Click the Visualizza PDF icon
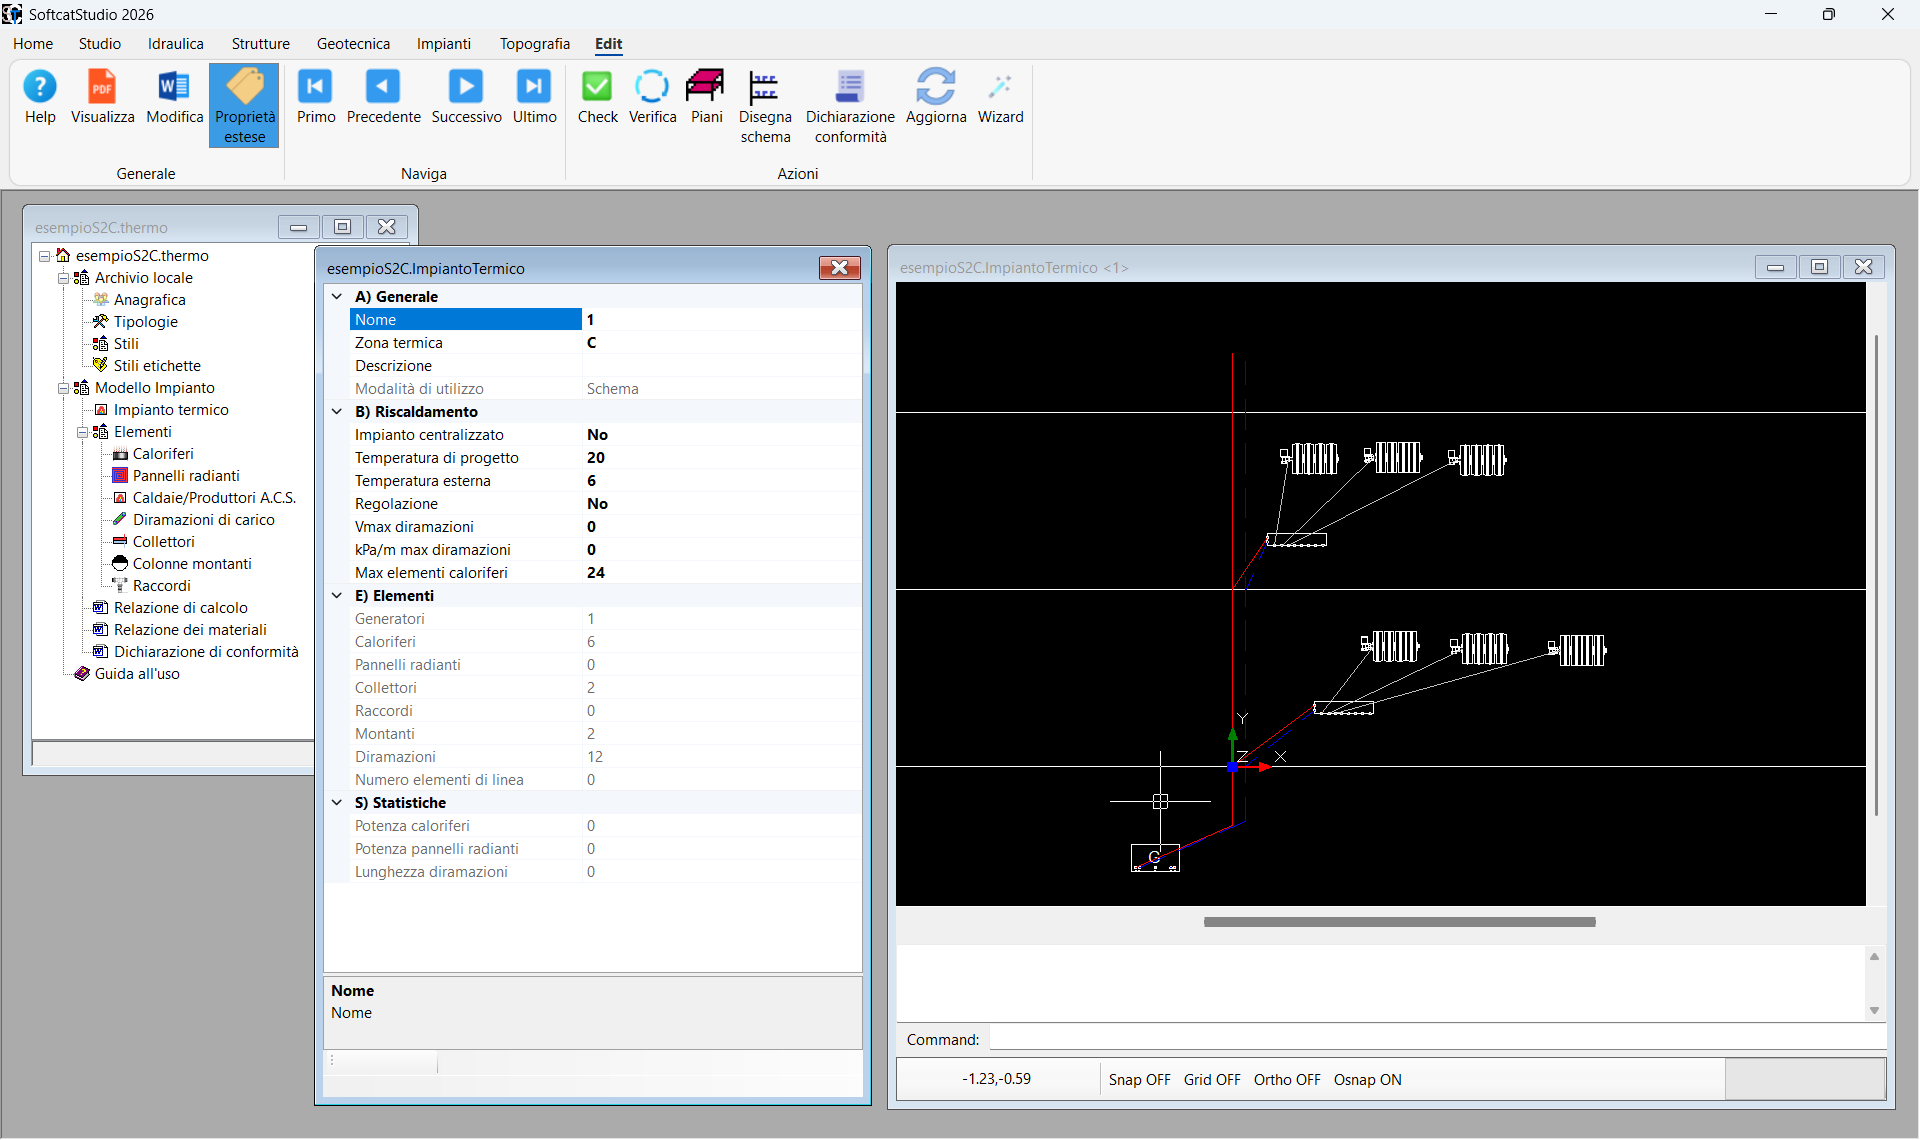Screen dimensions: 1920x1140 102,97
